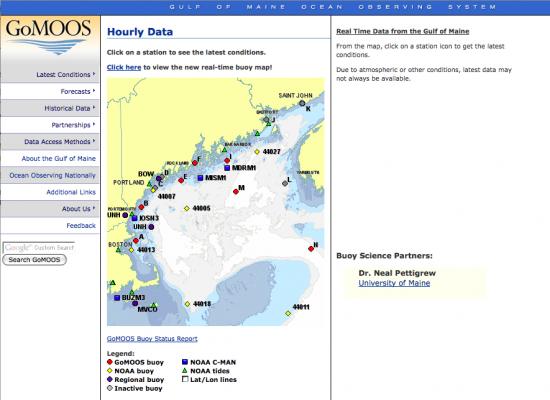This screenshot has width=550, height=400.
Task: Select MISM1 C-MAN station blue square
Action: (x=200, y=178)
